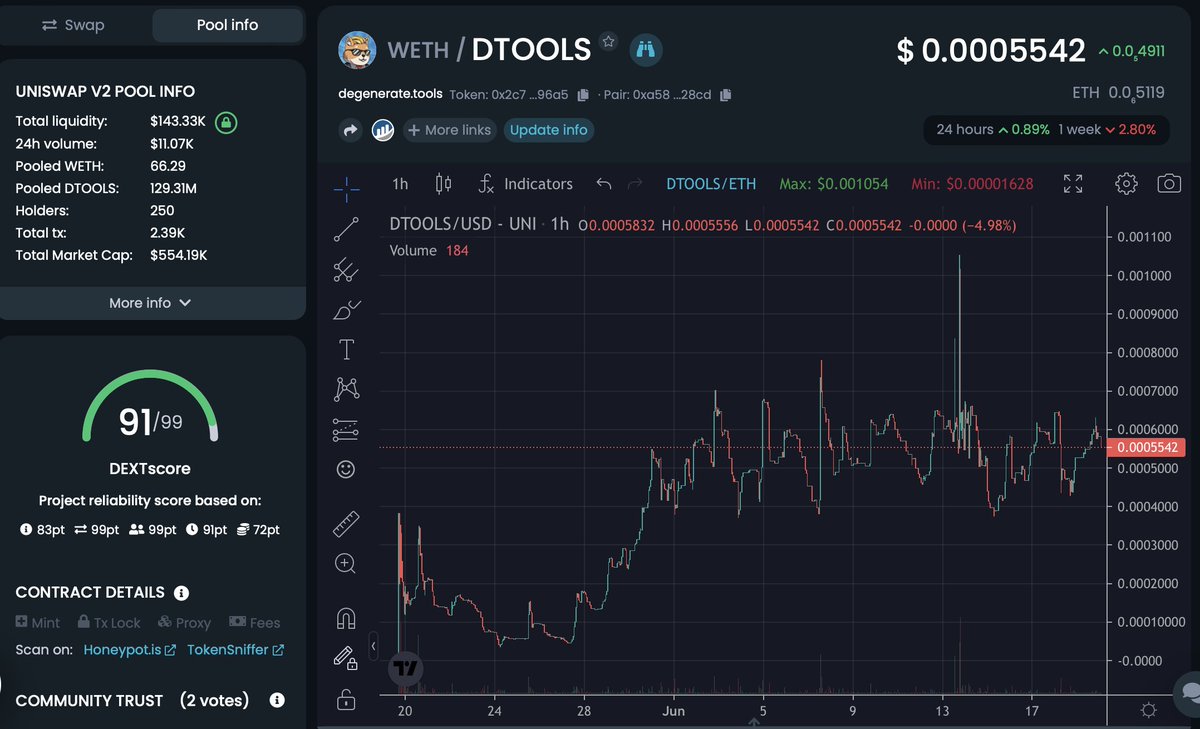
Task: Enter fullscreen chart mode
Action: (1073, 184)
